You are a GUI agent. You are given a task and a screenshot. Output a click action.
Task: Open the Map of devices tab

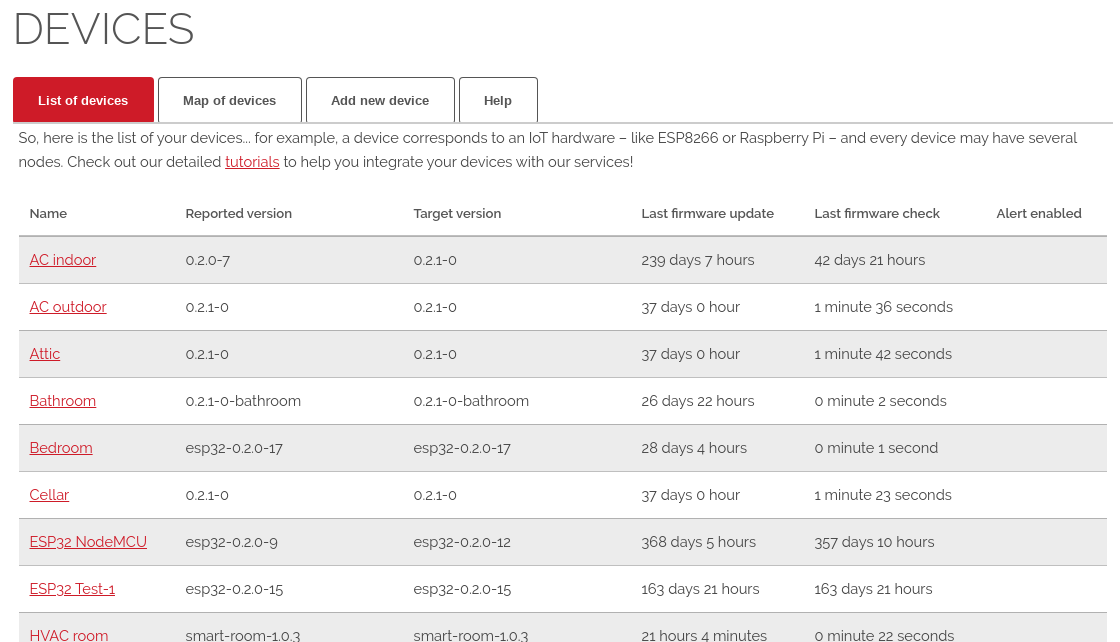pyautogui.click(x=229, y=100)
